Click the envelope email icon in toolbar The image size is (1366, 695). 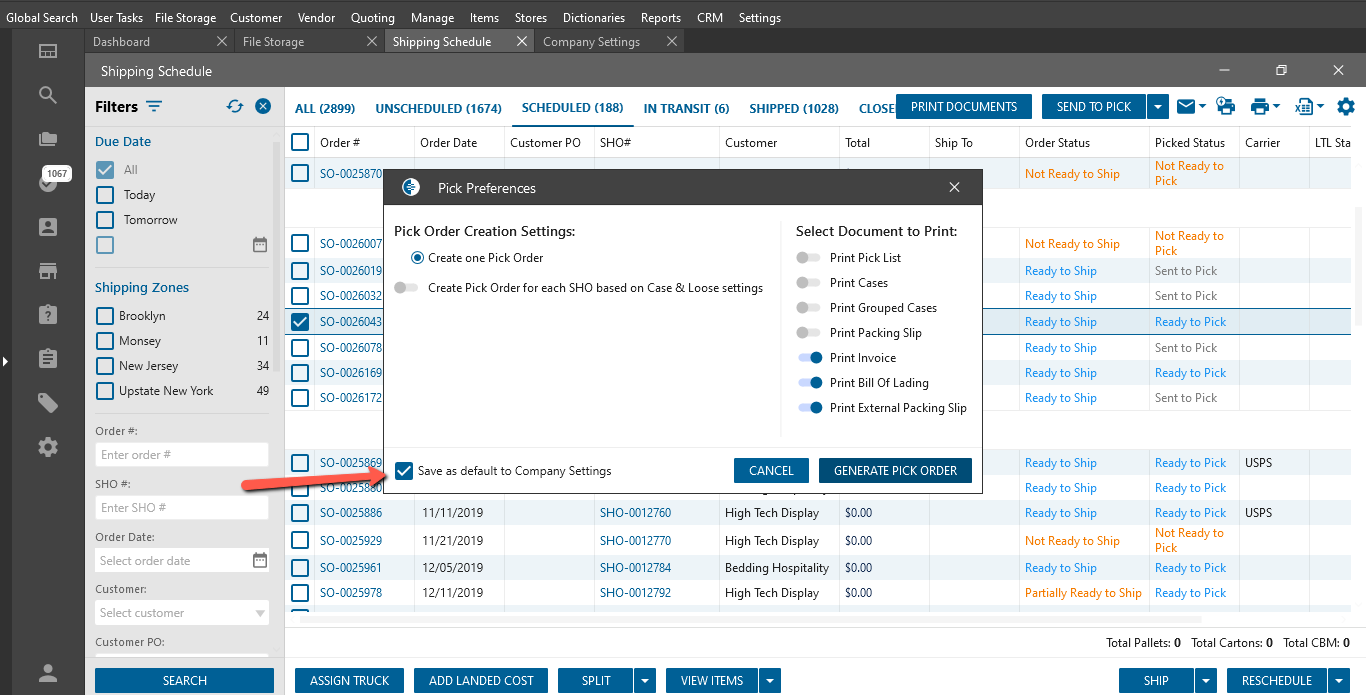coord(1185,107)
